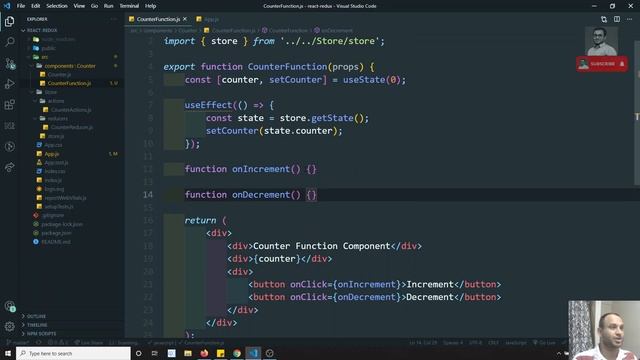
Task: Open README.md in the explorer
Action: pos(56,242)
